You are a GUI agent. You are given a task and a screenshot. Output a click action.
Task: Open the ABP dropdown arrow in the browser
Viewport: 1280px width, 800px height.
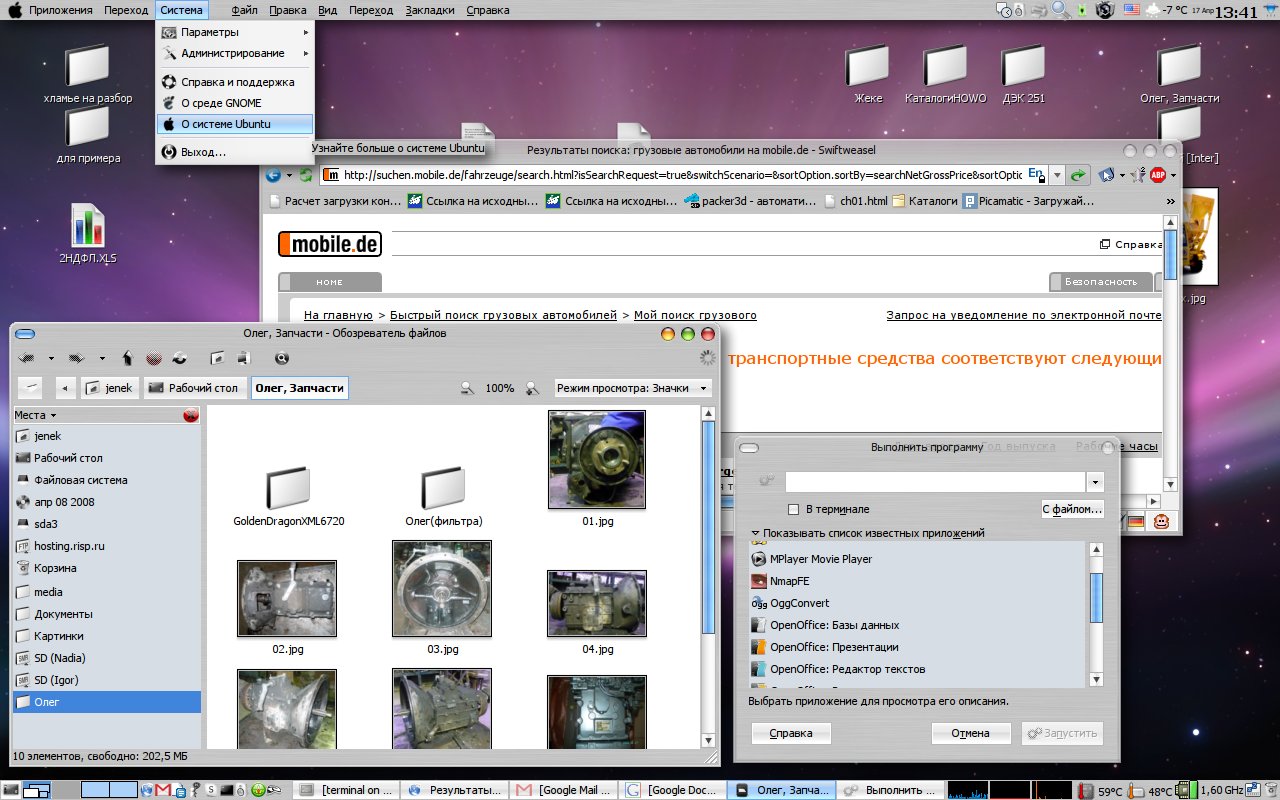tap(1174, 175)
